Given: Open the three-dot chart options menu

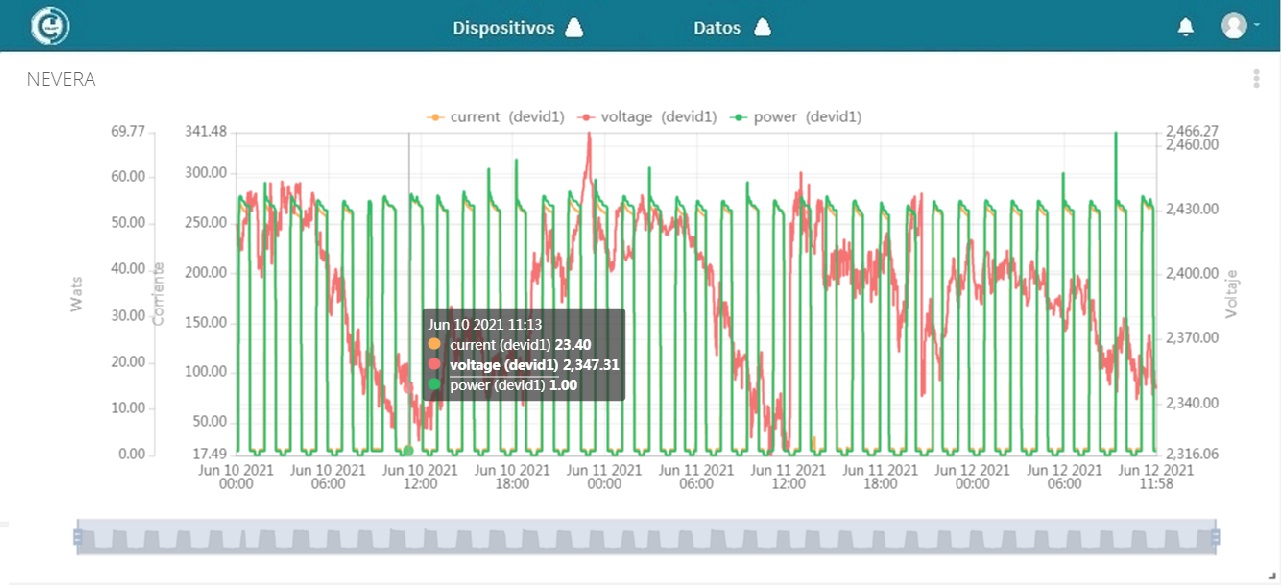Looking at the screenshot, I should [x=1256, y=79].
